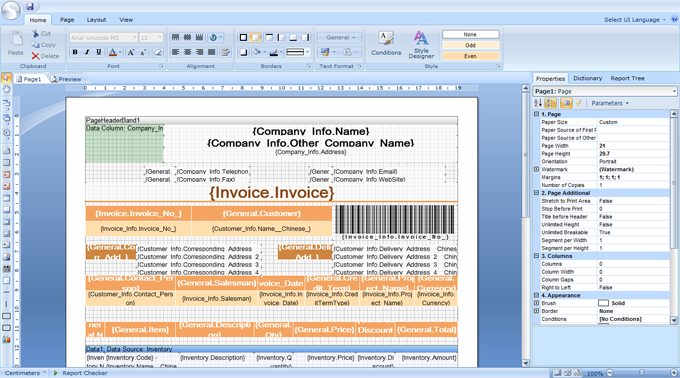
Task: Click the Paste clipboard icon
Action: (16, 39)
